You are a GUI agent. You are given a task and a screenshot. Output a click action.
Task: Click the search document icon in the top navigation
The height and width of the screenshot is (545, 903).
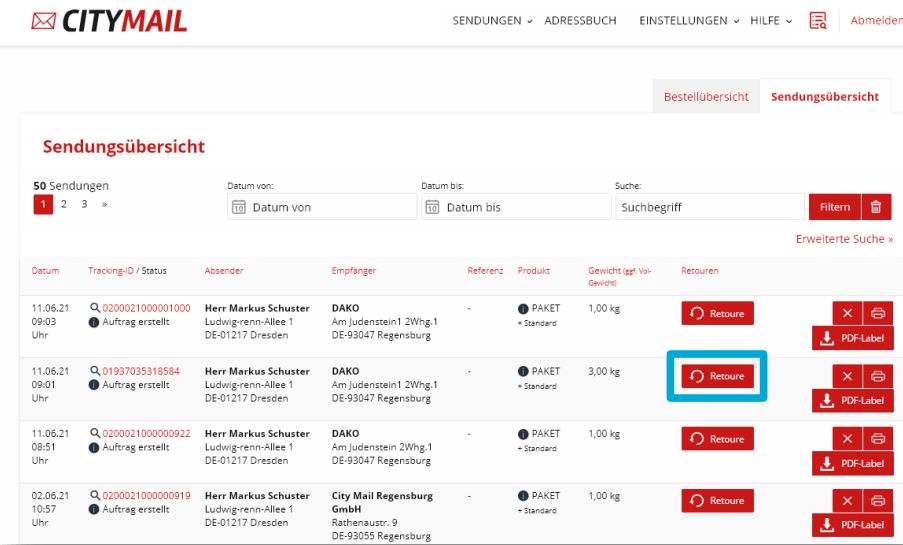[x=818, y=21]
